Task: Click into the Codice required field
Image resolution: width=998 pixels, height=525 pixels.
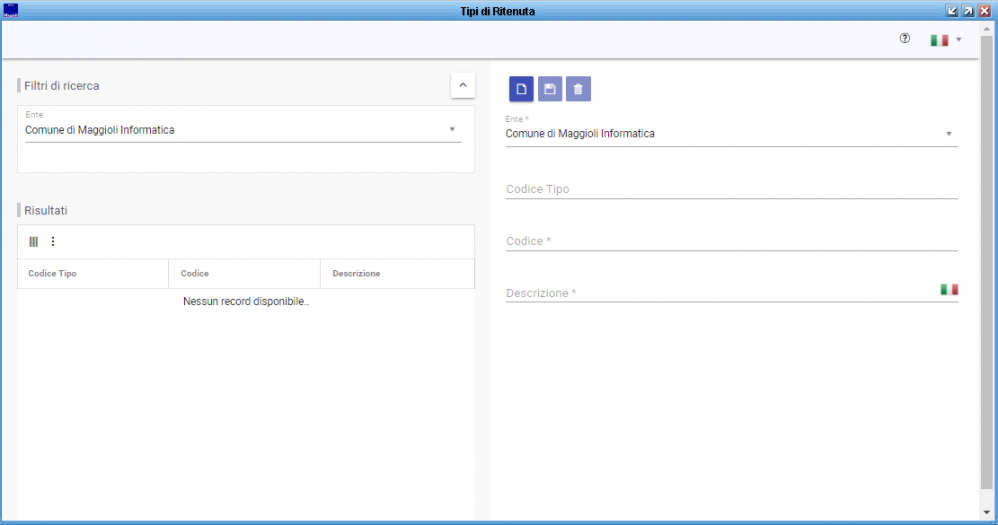Action: tap(731, 241)
